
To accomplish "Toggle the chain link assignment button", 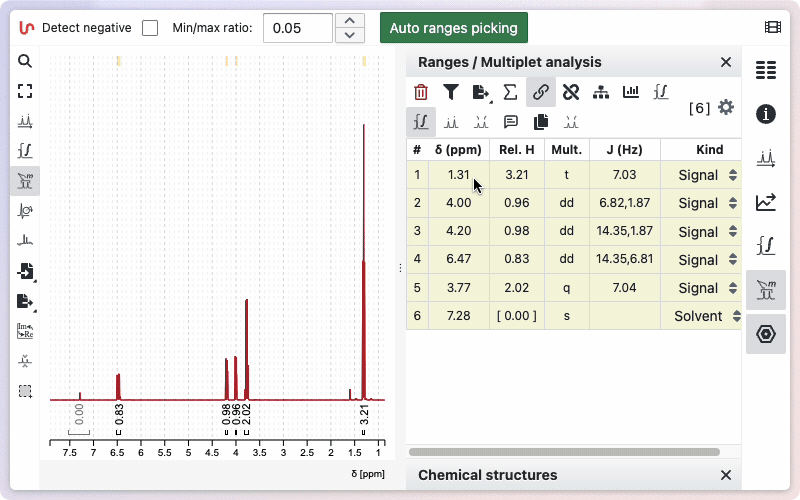I will coord(540,93).
